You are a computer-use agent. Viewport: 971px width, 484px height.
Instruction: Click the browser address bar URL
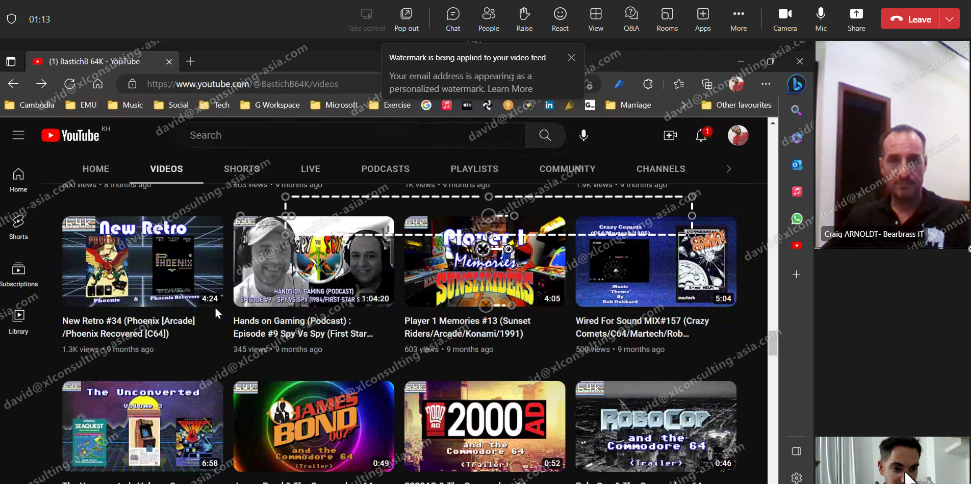pyautogui.click(x=243, y=84)
